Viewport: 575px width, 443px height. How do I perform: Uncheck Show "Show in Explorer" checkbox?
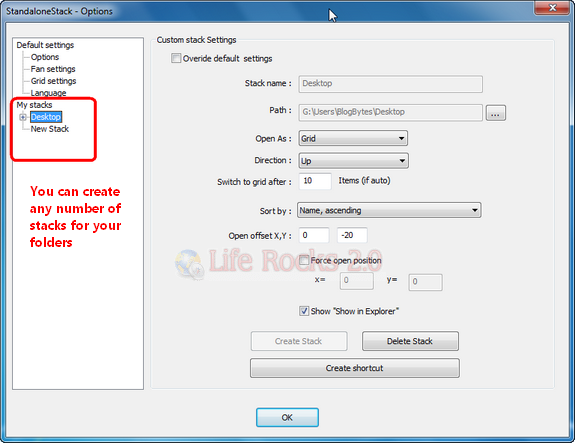[x=304, y=311]
